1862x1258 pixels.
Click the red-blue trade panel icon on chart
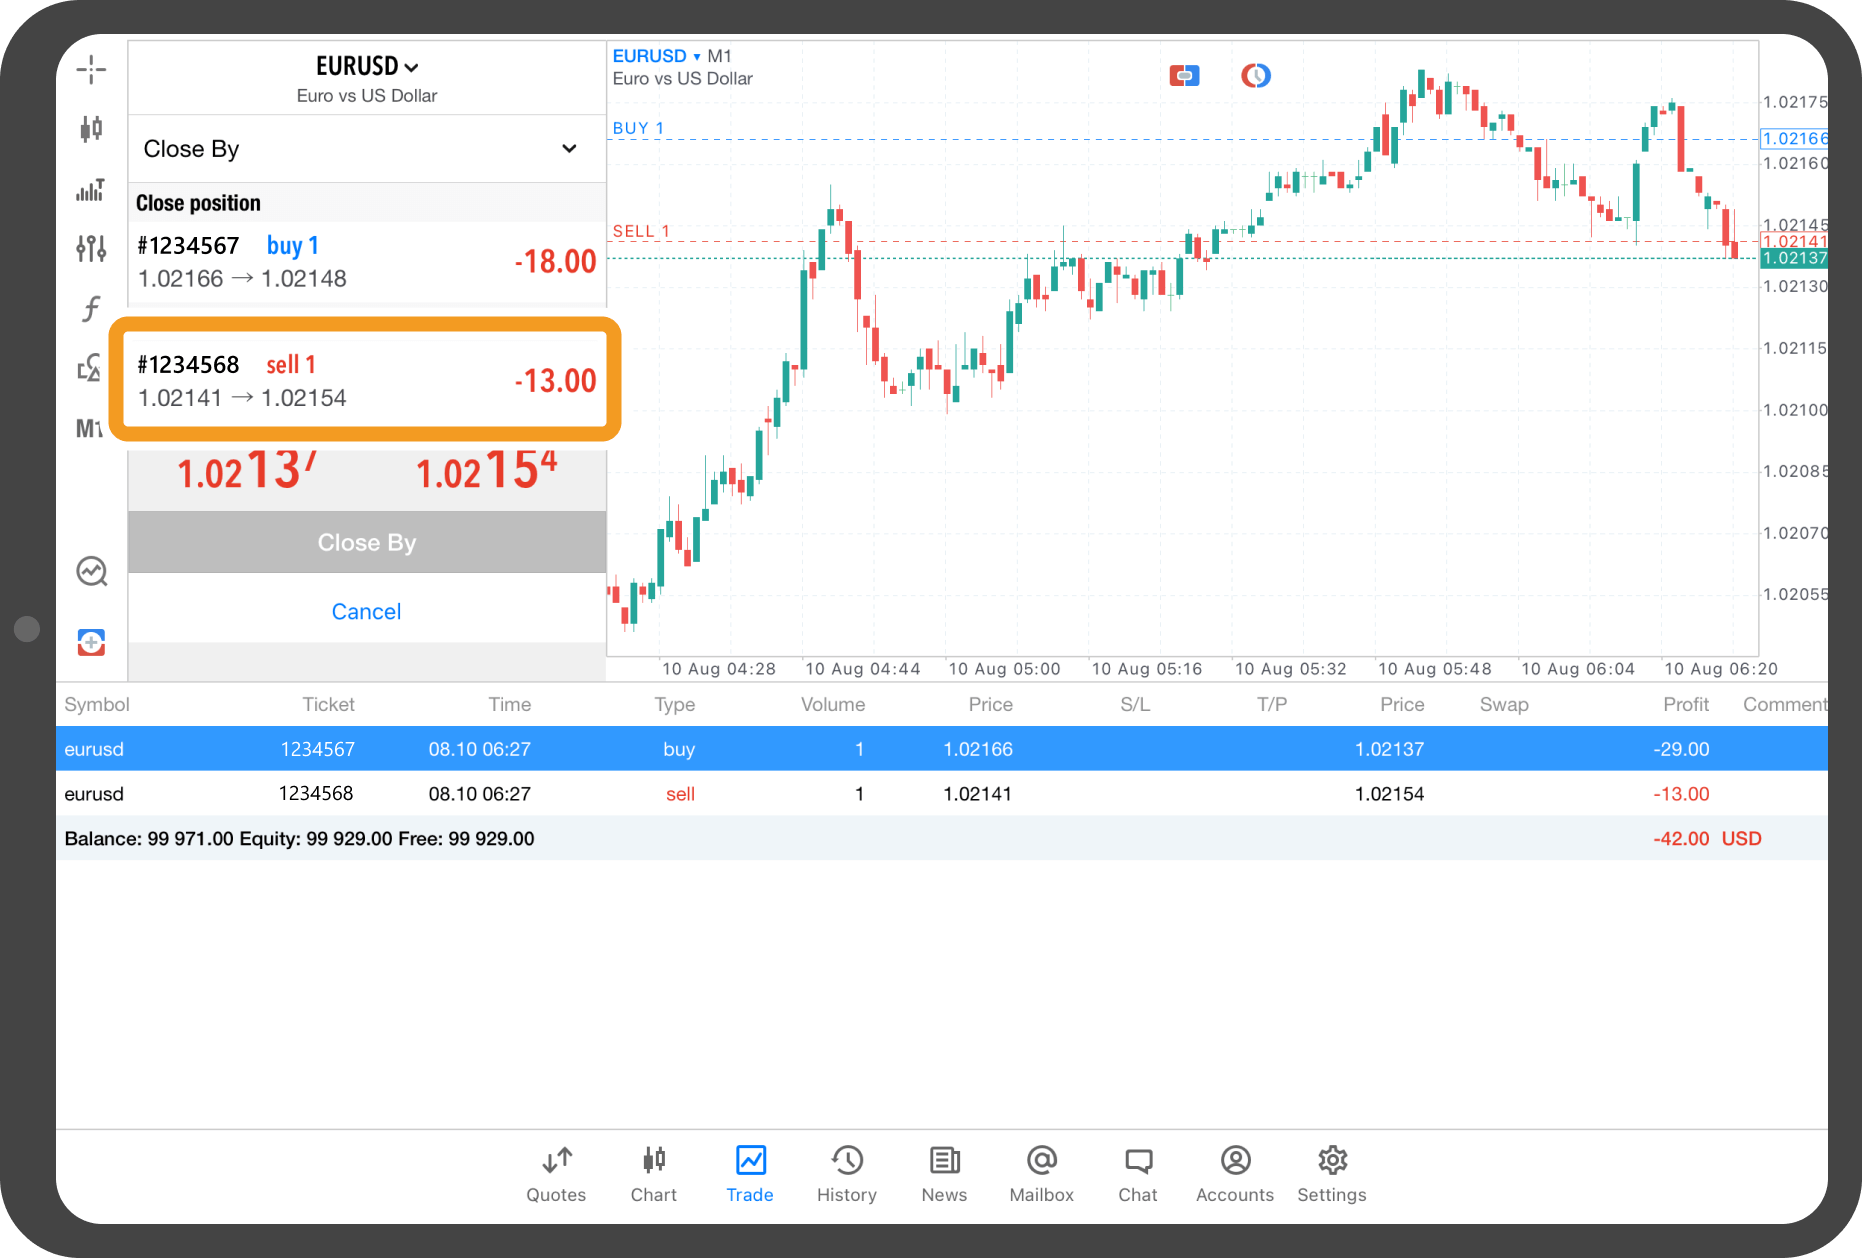[x=1184, y=76]
